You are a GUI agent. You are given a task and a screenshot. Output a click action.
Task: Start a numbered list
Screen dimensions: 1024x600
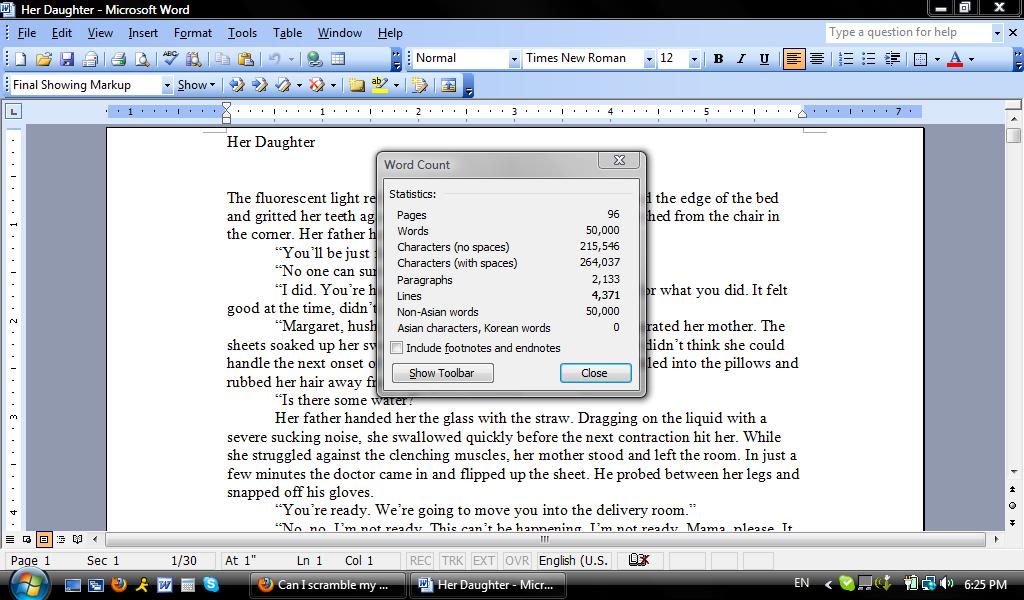point(846,59)
